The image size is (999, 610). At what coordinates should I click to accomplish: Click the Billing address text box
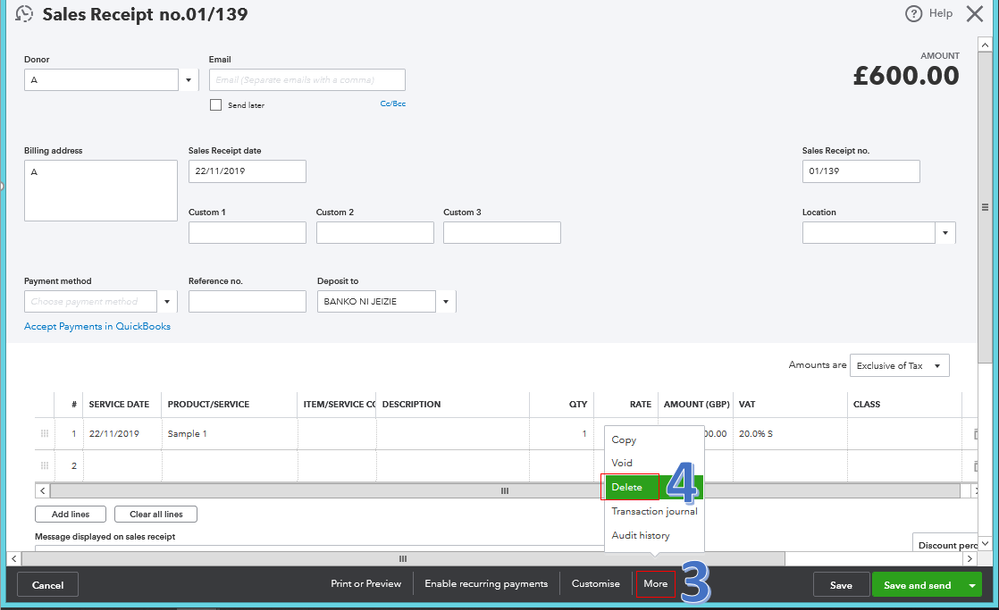click(101, 191)
